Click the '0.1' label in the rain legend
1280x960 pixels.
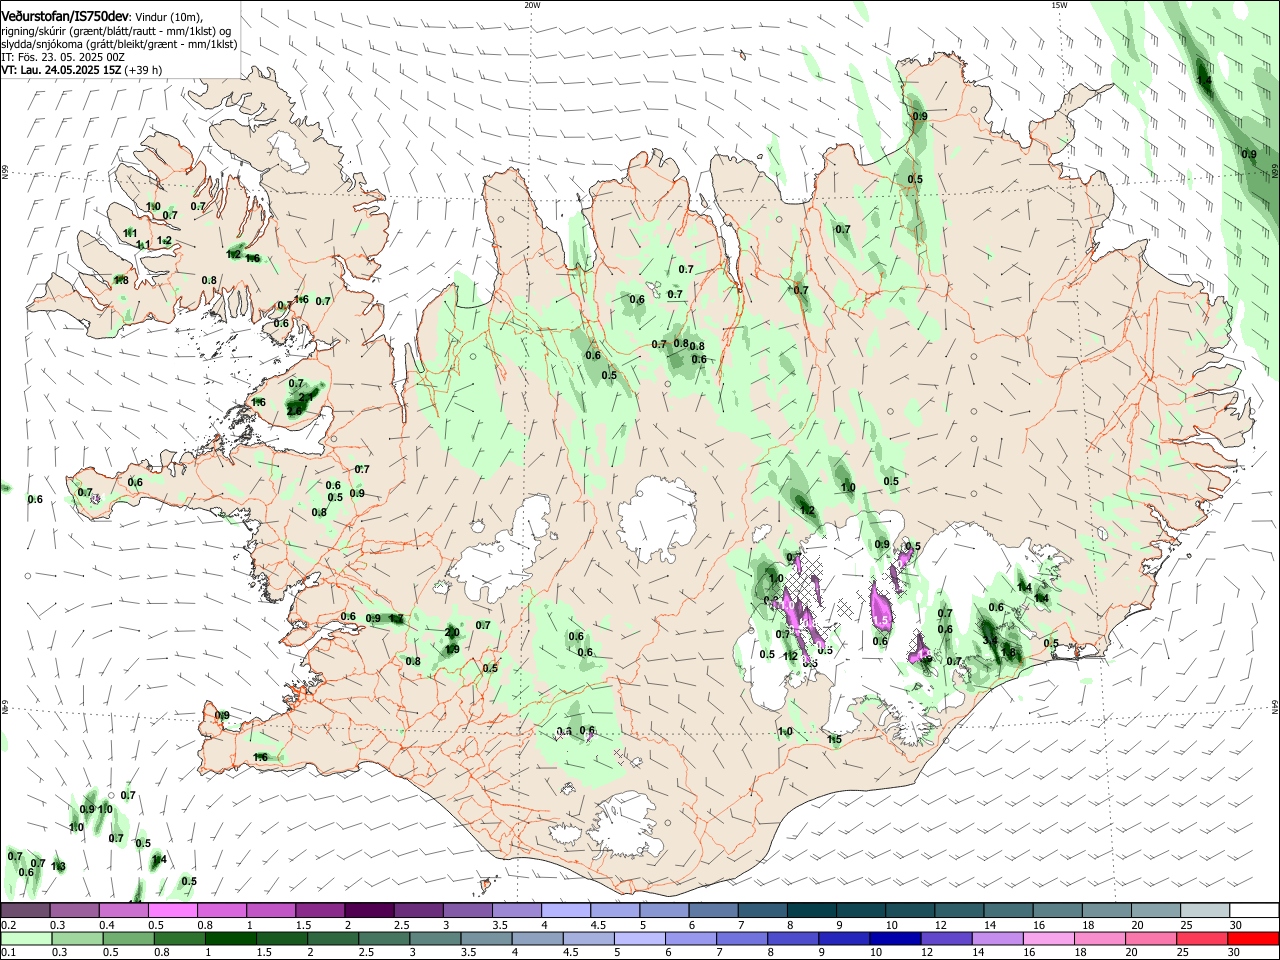(9, 952)
